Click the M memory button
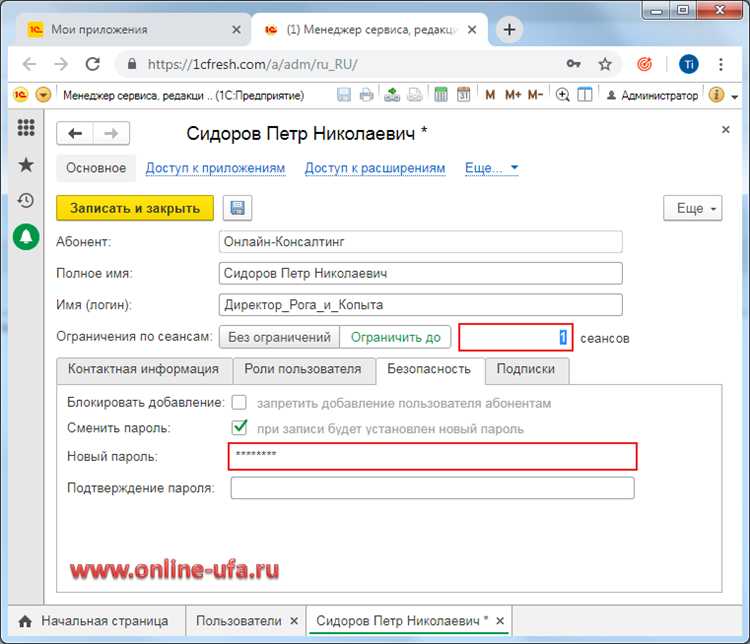Screen dimensions: 750x644 (x=490, y=95)
